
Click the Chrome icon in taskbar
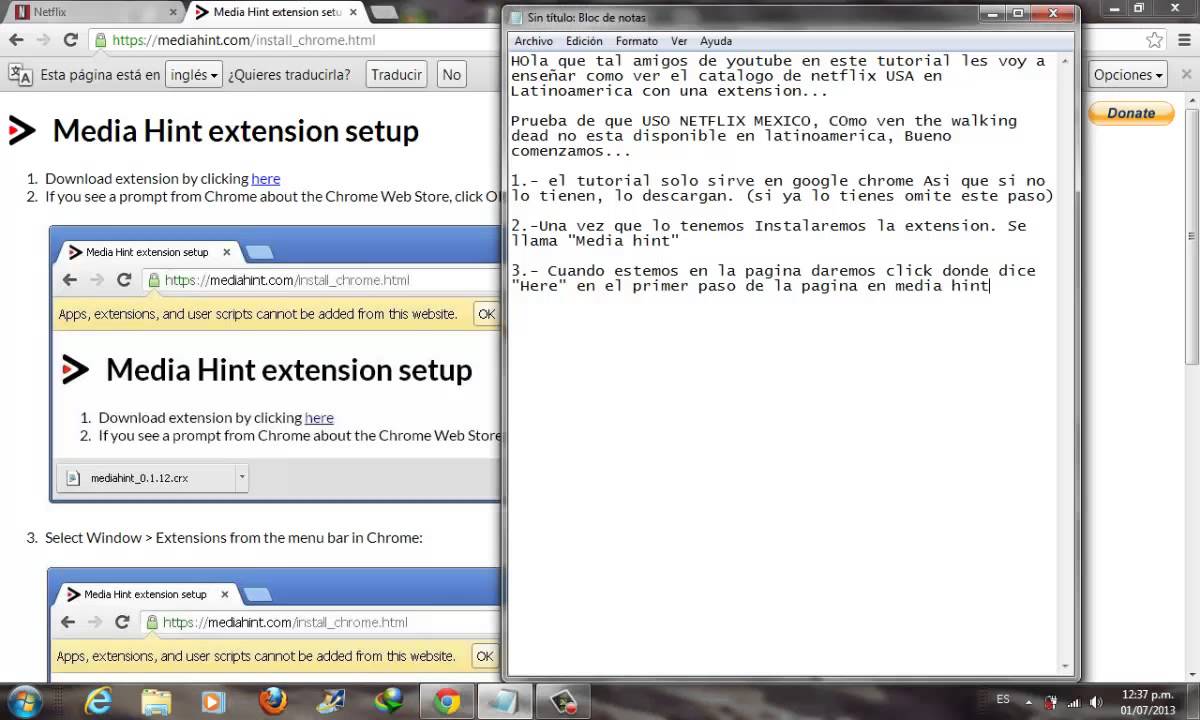click(446, 701)
